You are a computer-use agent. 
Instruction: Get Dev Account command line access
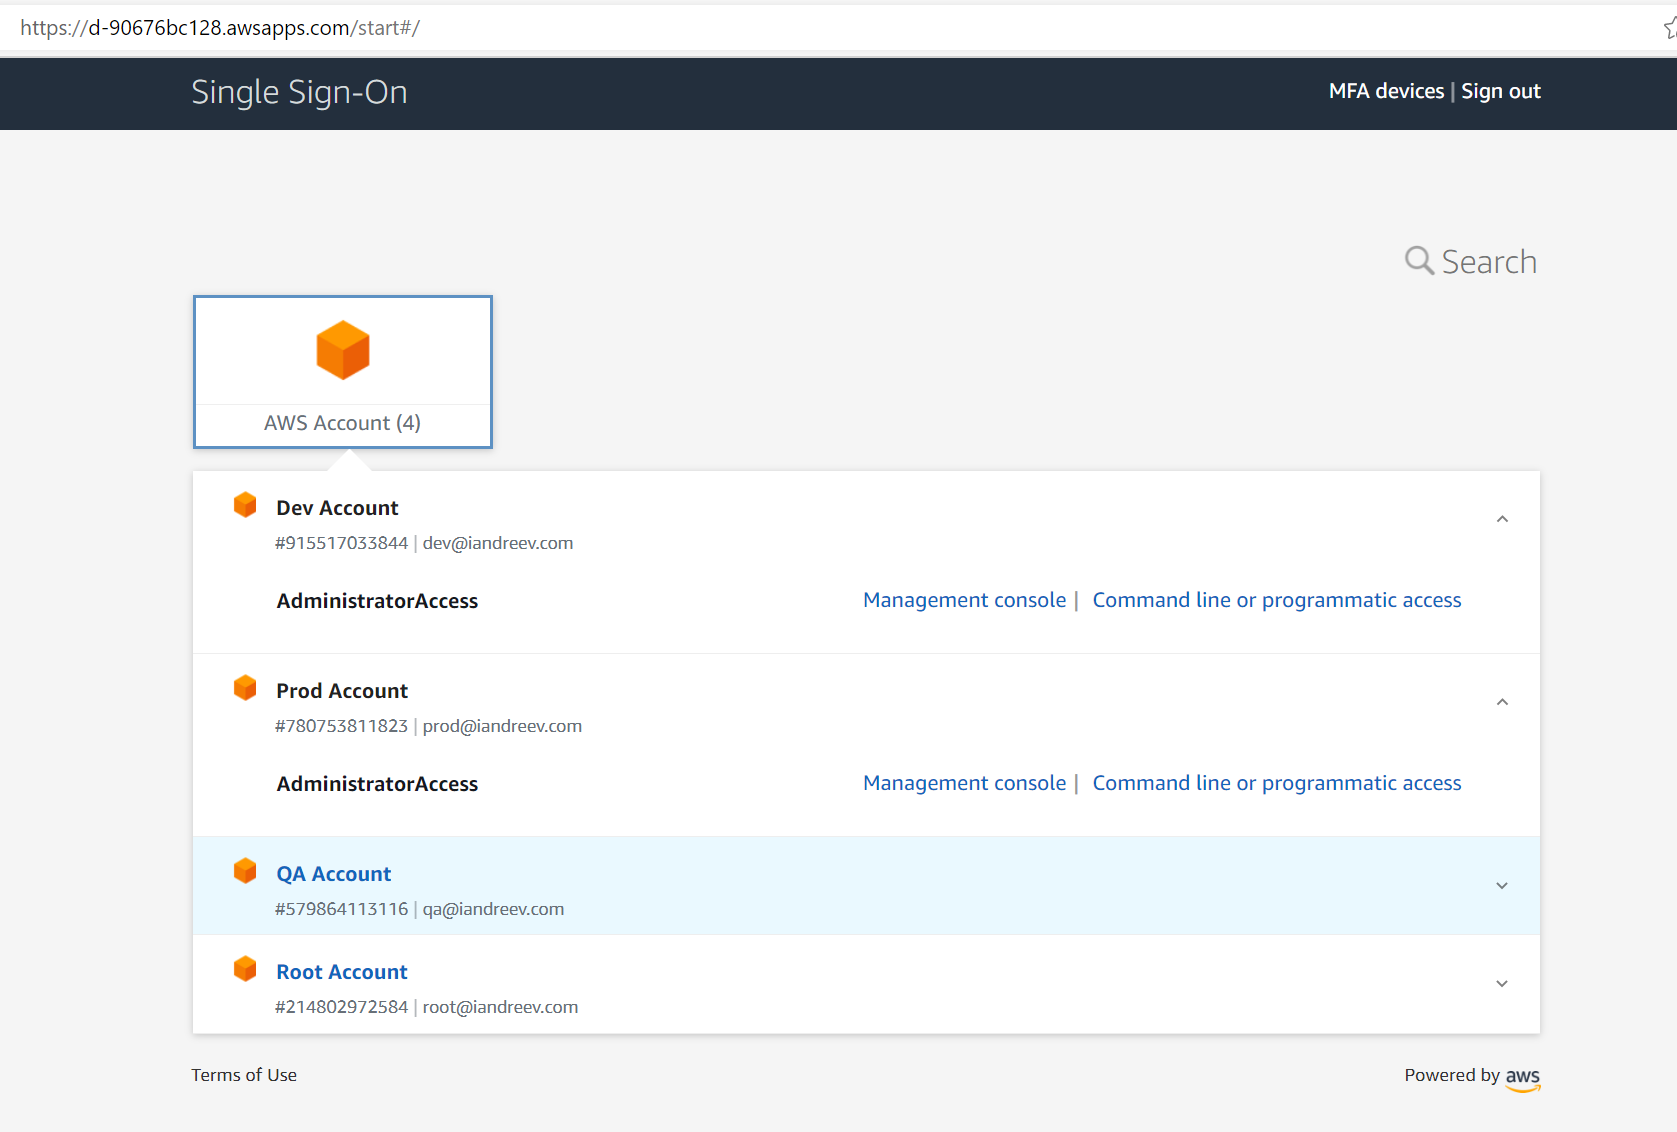coord(1277,600)
